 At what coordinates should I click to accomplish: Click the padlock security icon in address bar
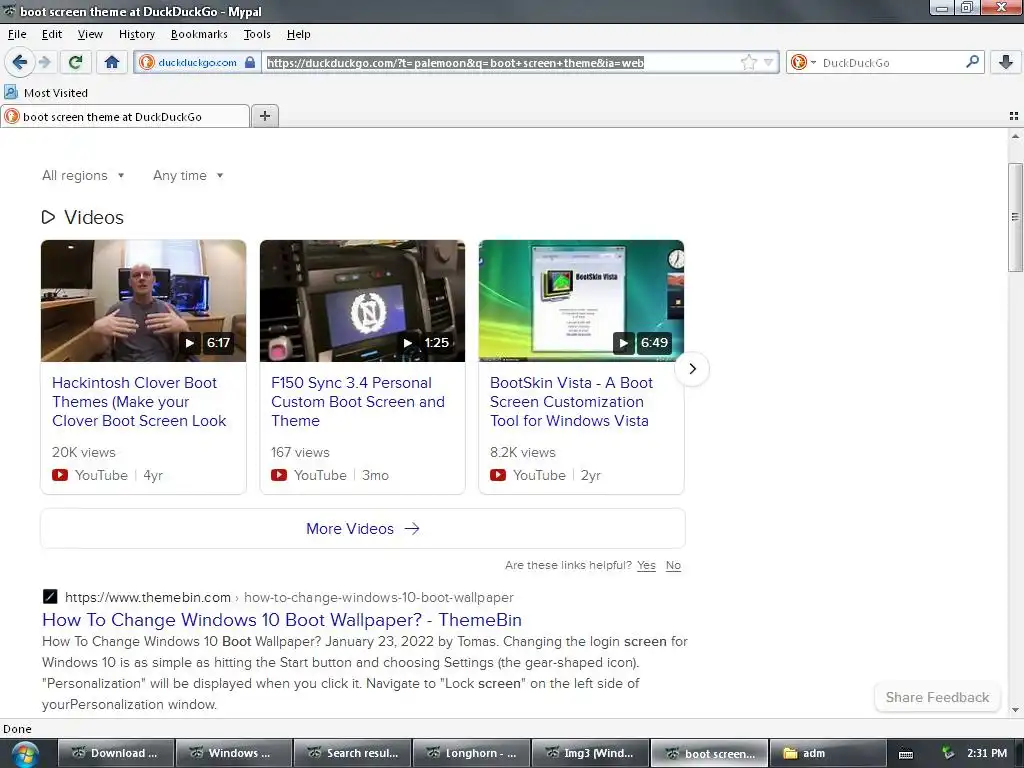pyautogui.click(x=249, y=62)
